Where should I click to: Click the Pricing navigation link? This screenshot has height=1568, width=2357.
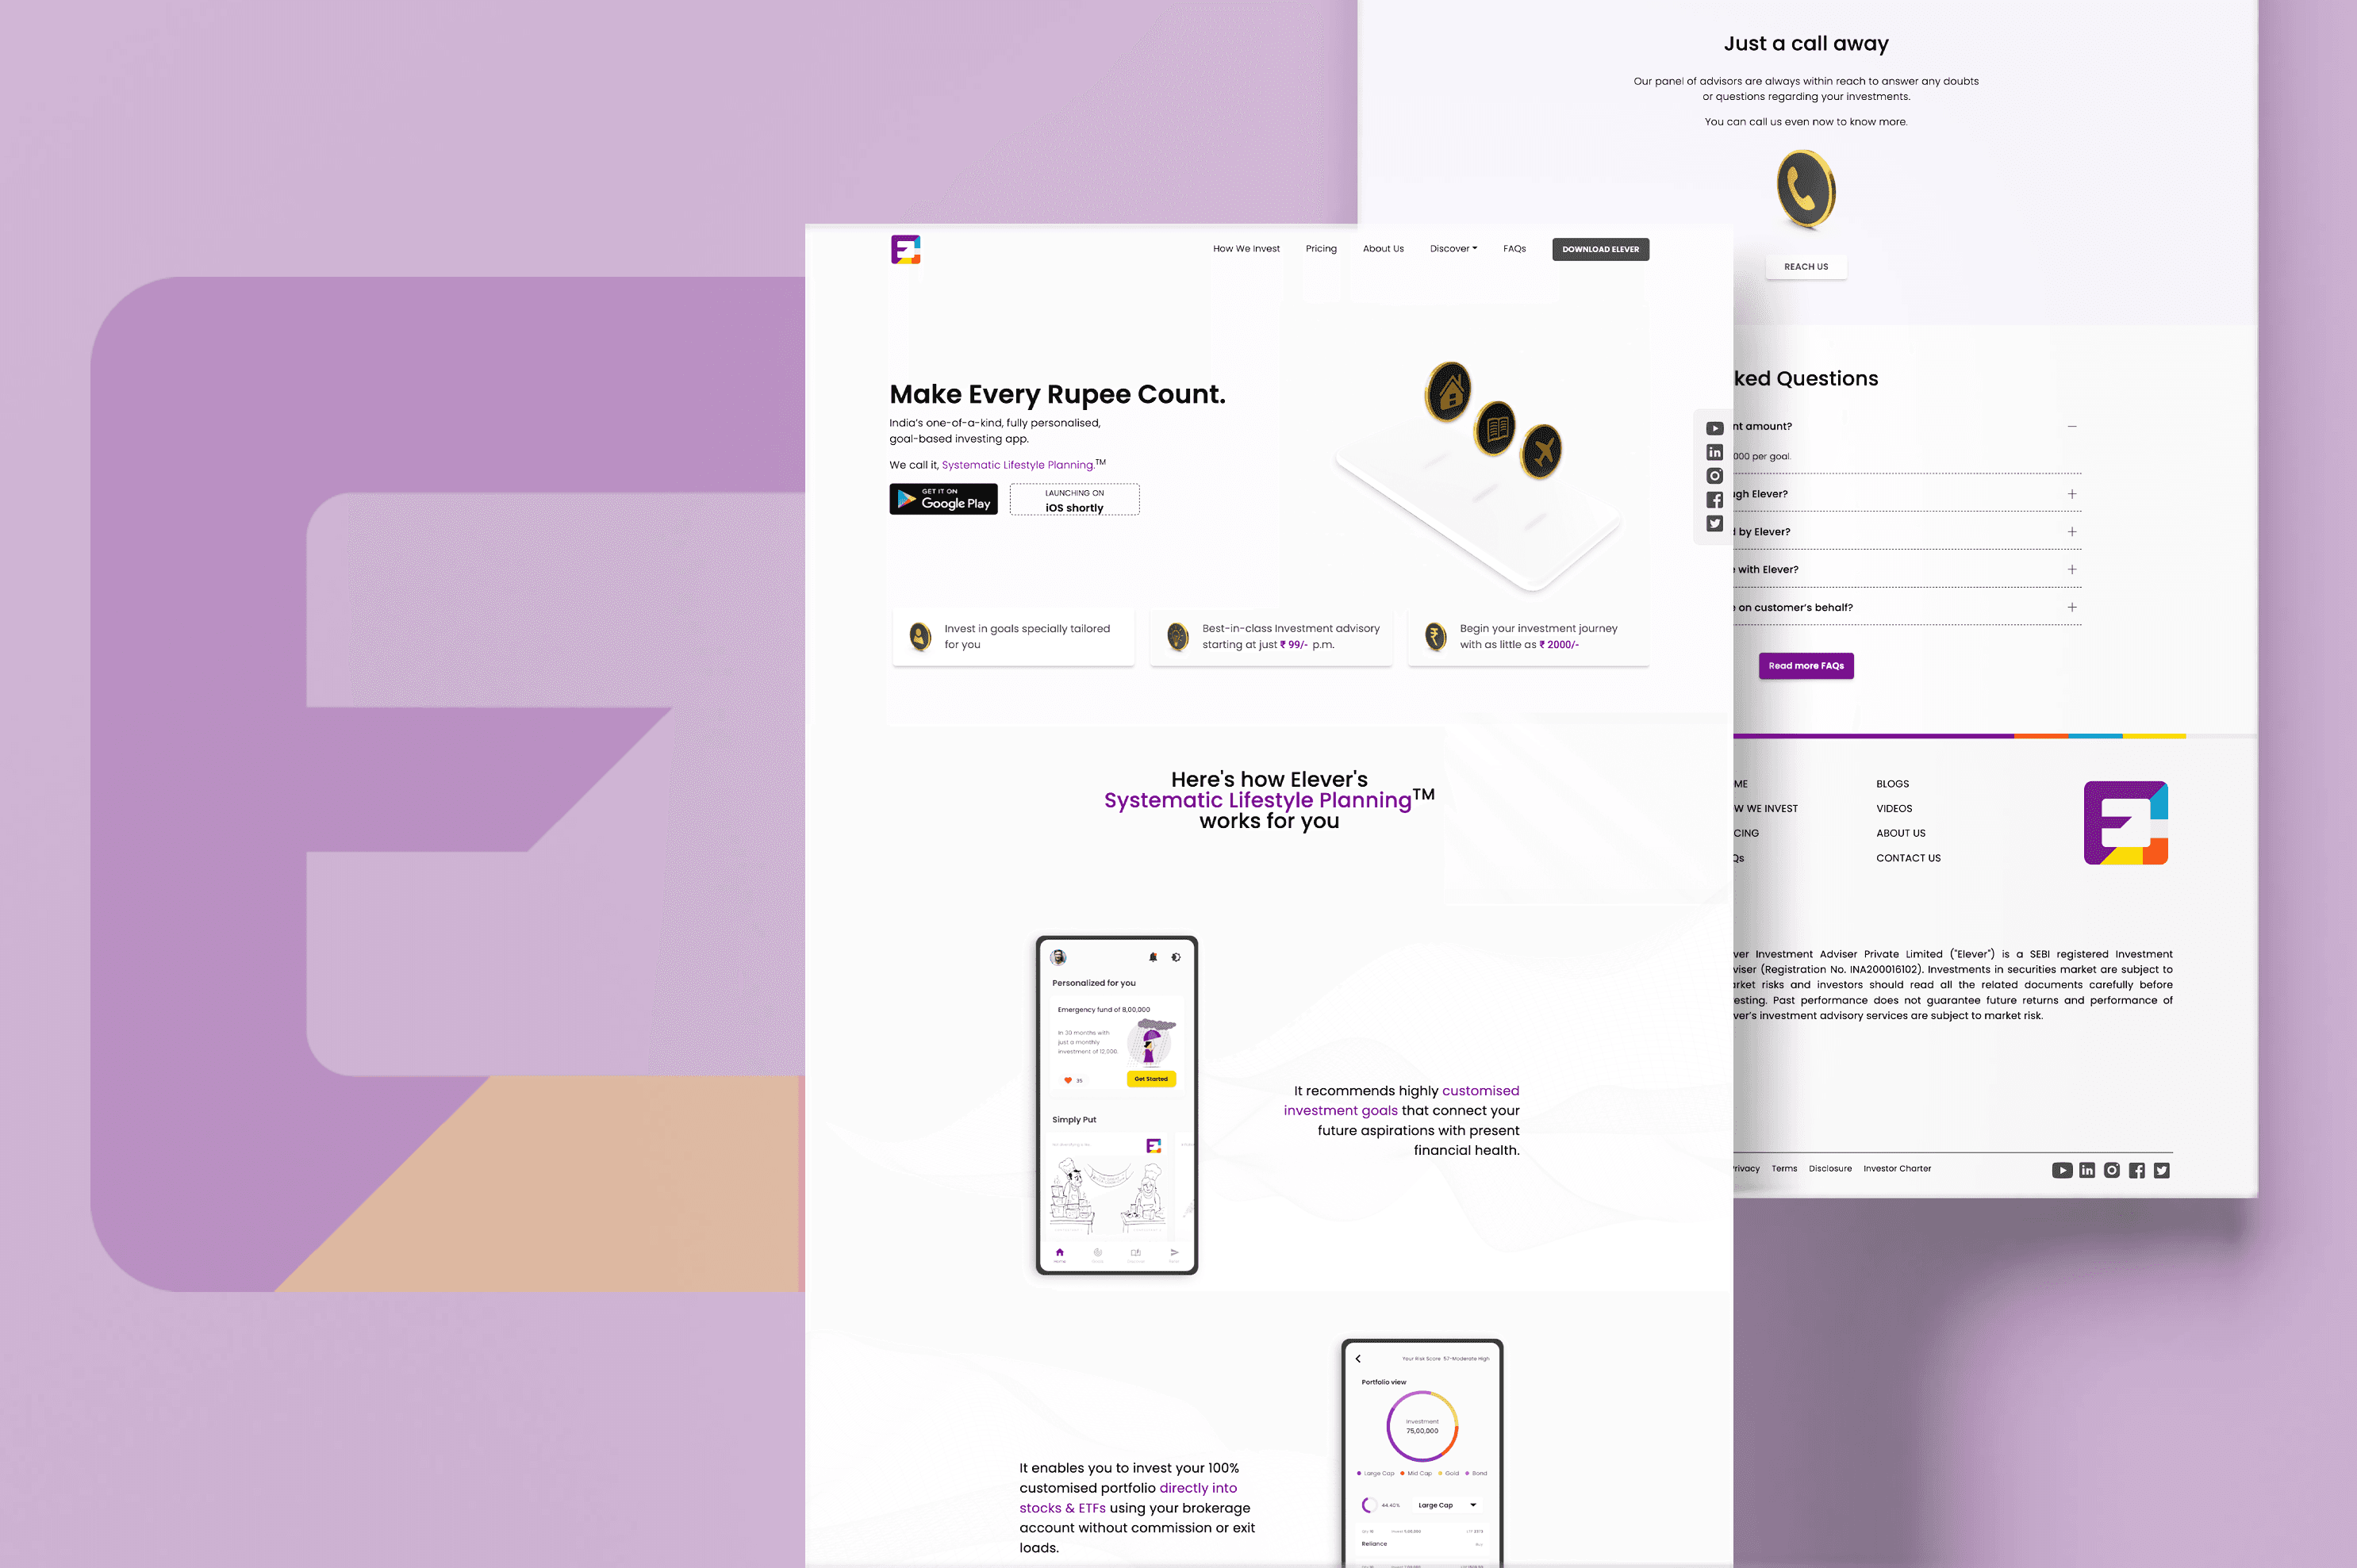[x=1322, y=248]
